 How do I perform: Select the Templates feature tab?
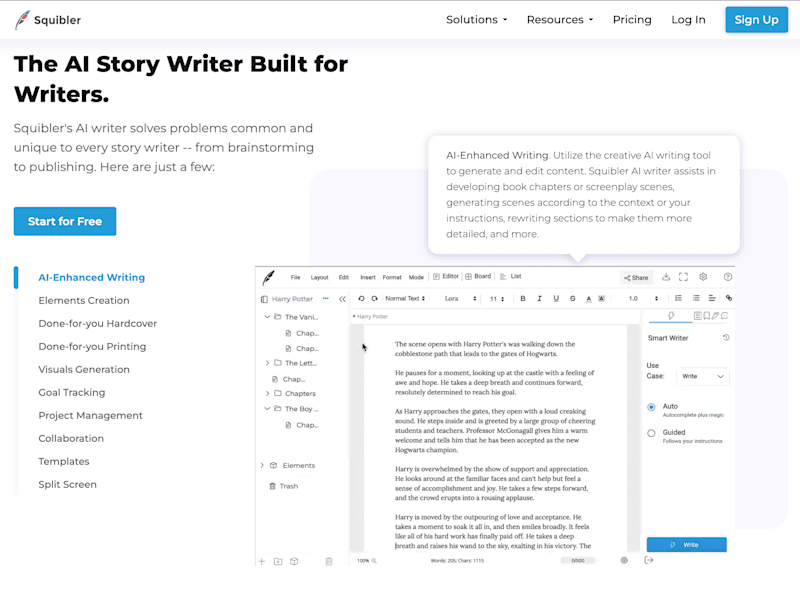tap(64, 461)
